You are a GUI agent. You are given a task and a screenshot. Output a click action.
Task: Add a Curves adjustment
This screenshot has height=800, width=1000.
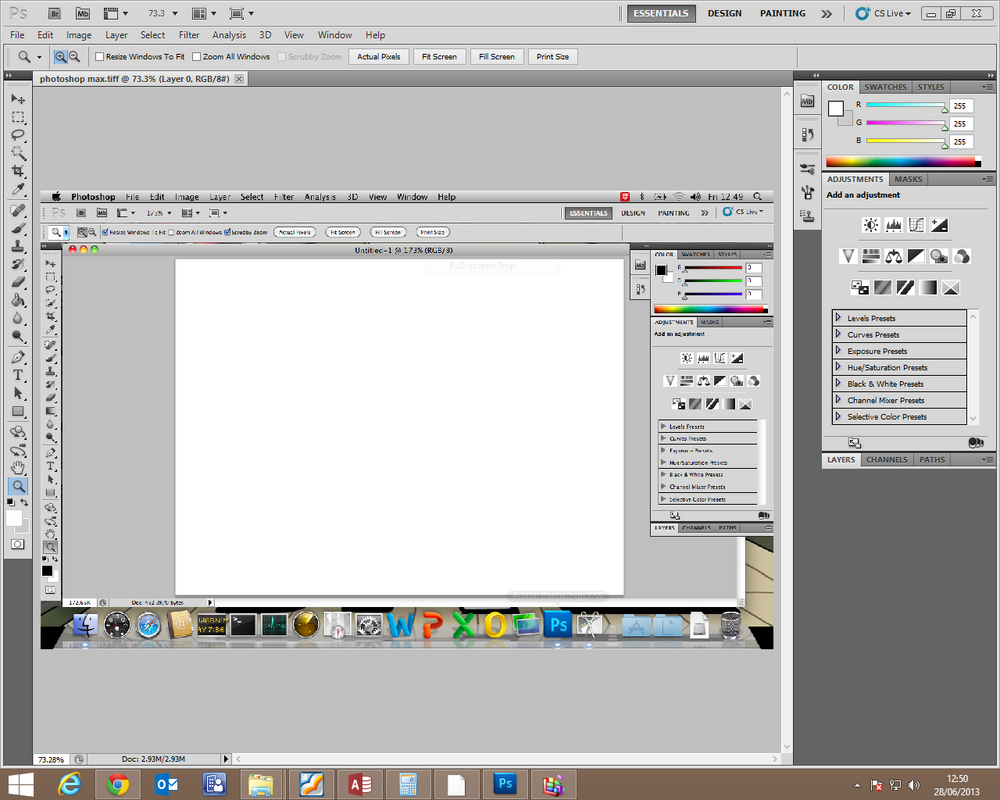pos(916,225)
